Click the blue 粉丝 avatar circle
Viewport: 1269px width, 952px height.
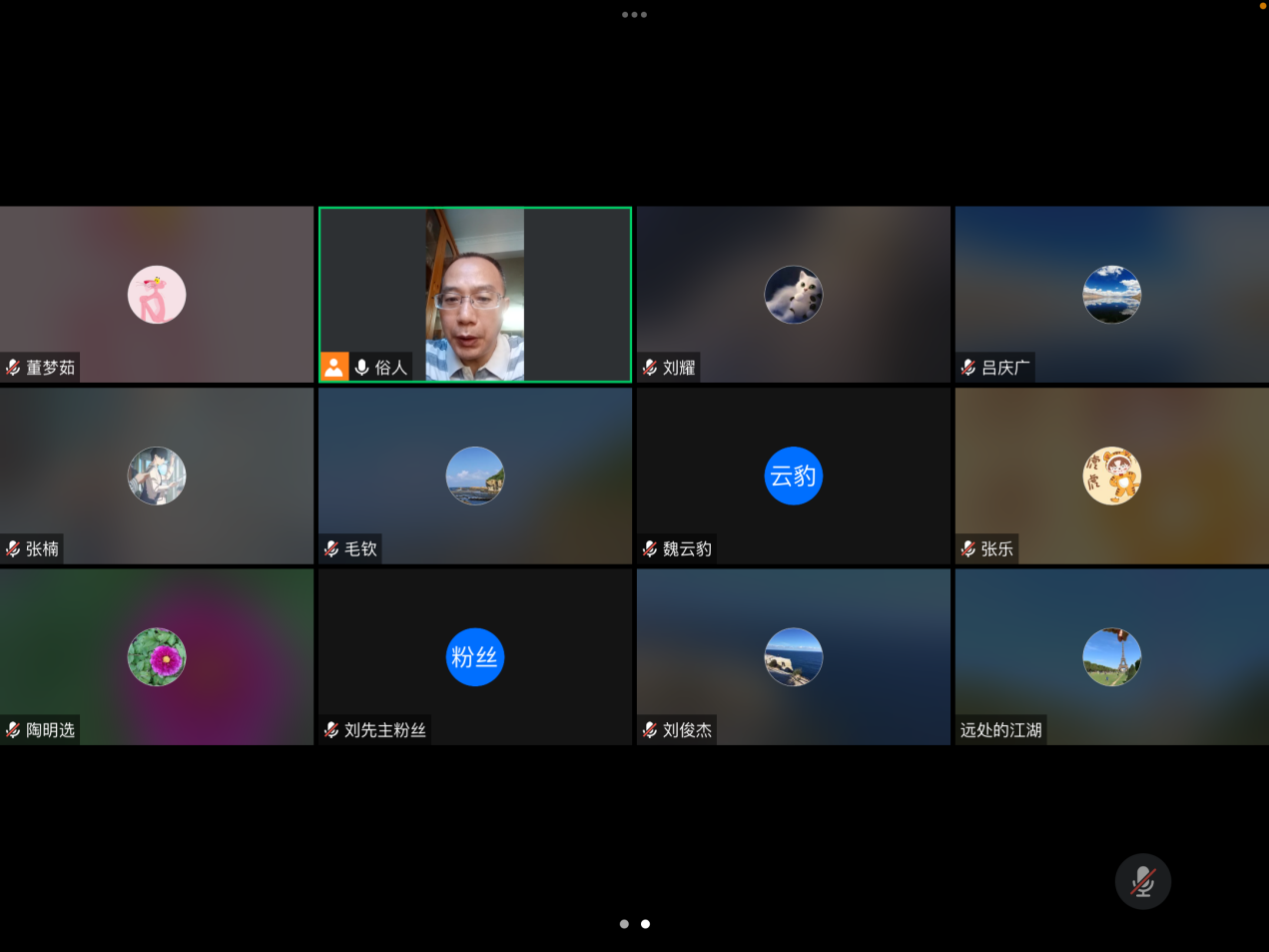(475, 657)
